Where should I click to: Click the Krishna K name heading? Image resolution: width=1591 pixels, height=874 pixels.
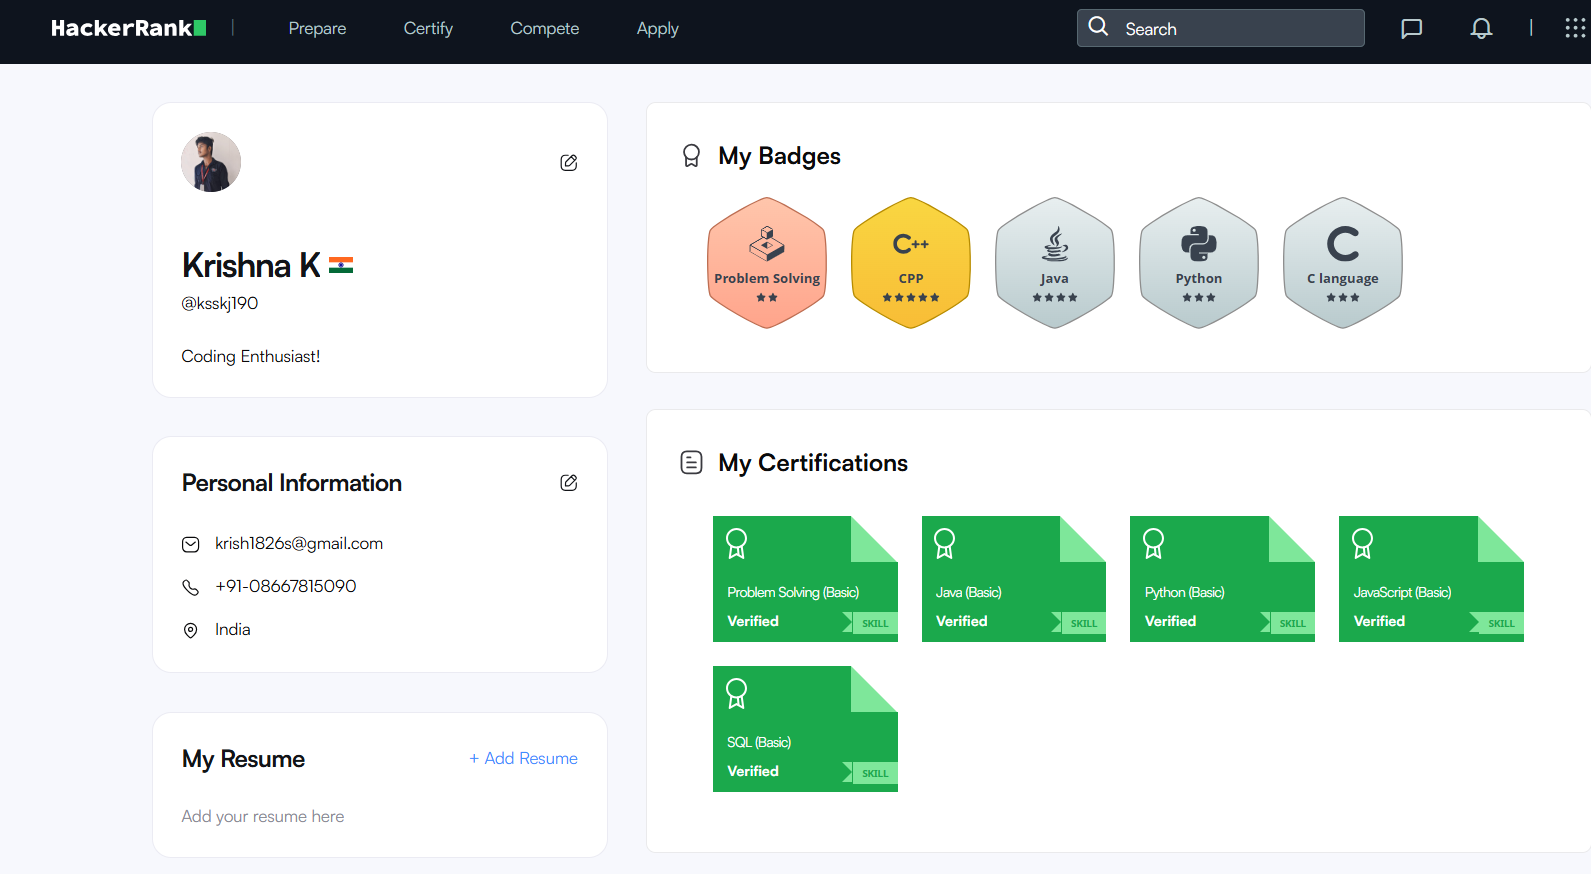pyautogui.click(x=251, y=265)
